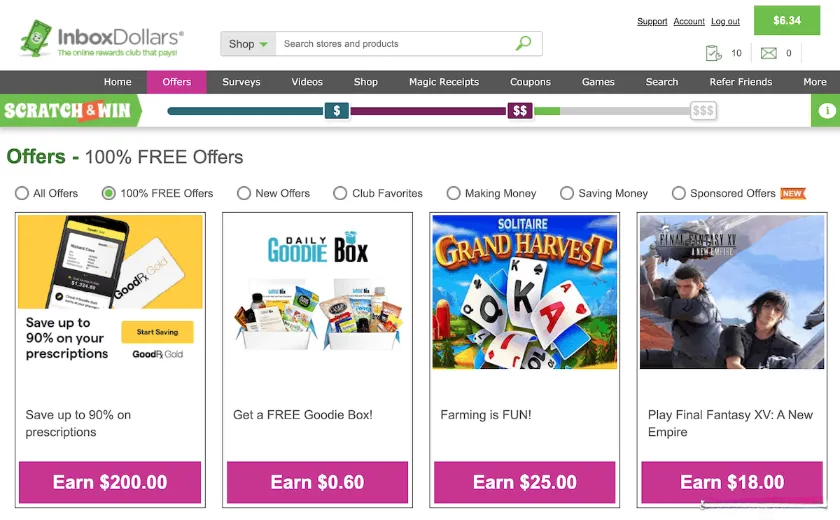Screen dimensions: 840x520
Task: Click the single dollar scratch marker
Action: [337, 111]
